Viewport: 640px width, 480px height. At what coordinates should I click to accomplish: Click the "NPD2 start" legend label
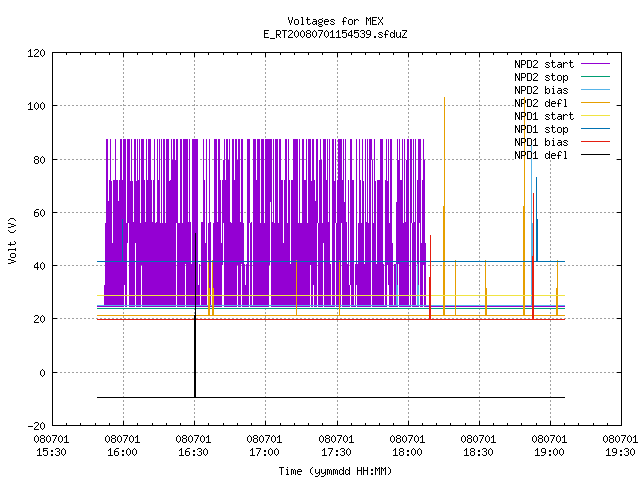(x=544, y=64)
